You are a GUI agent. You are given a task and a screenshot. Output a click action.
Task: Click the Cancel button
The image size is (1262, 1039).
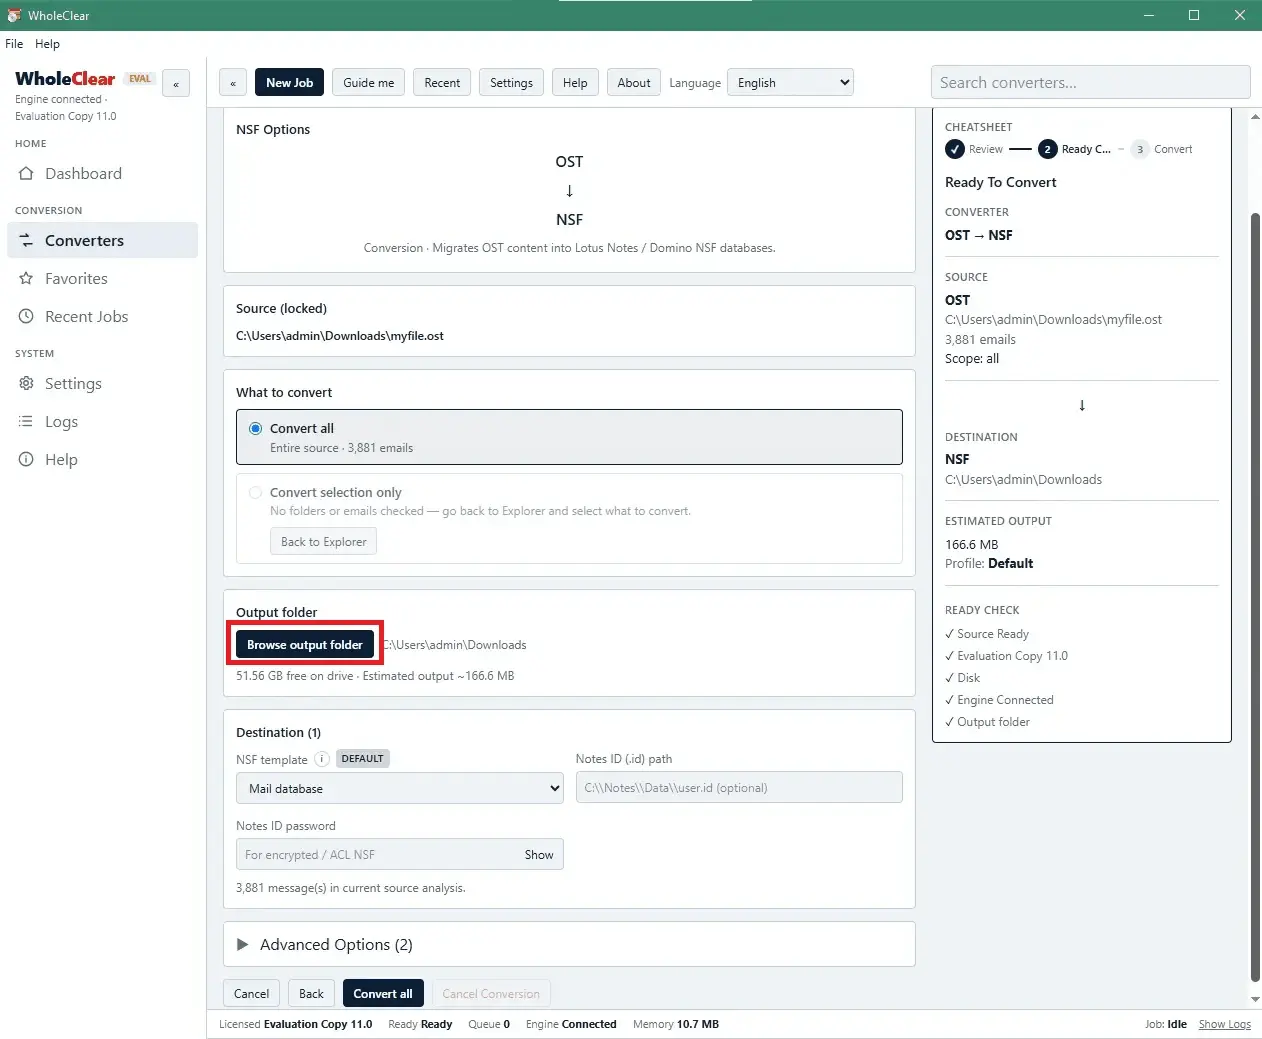click(251, 994)
